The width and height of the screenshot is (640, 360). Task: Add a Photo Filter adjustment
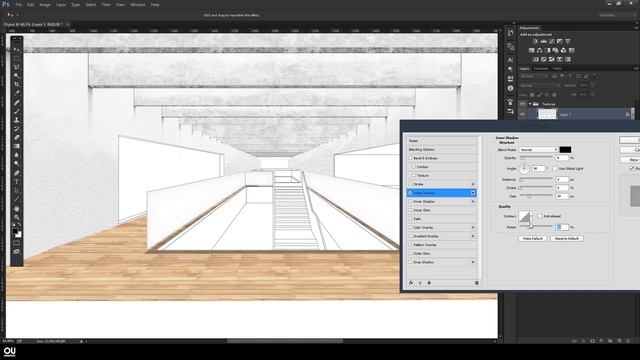pos(556,50)
